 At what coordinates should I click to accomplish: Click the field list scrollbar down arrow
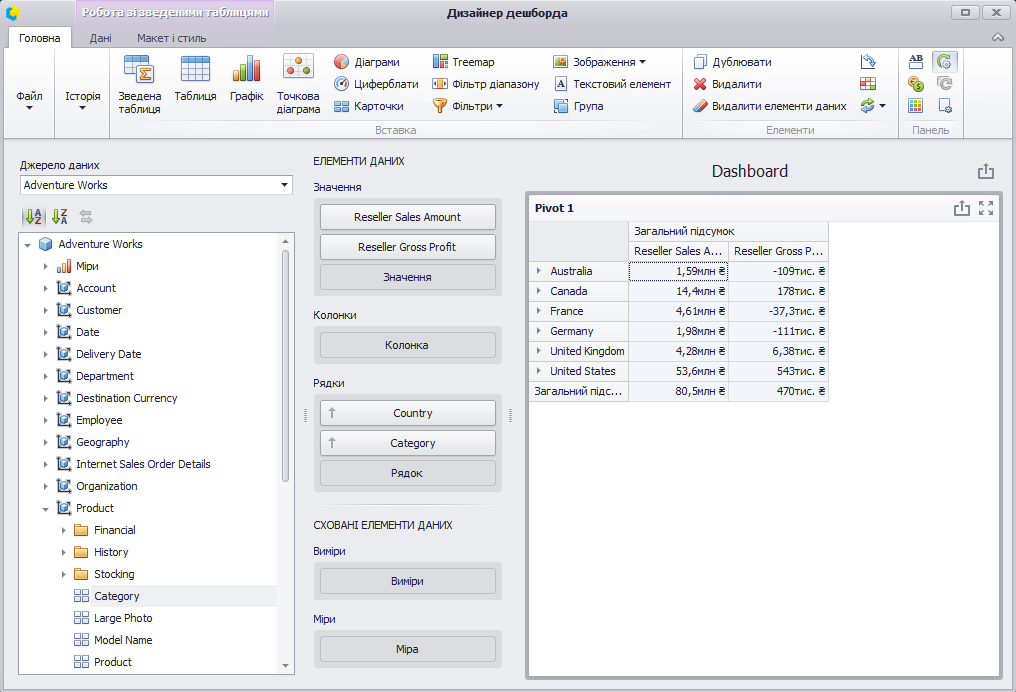pyautogui.click(x=286, y=666)
